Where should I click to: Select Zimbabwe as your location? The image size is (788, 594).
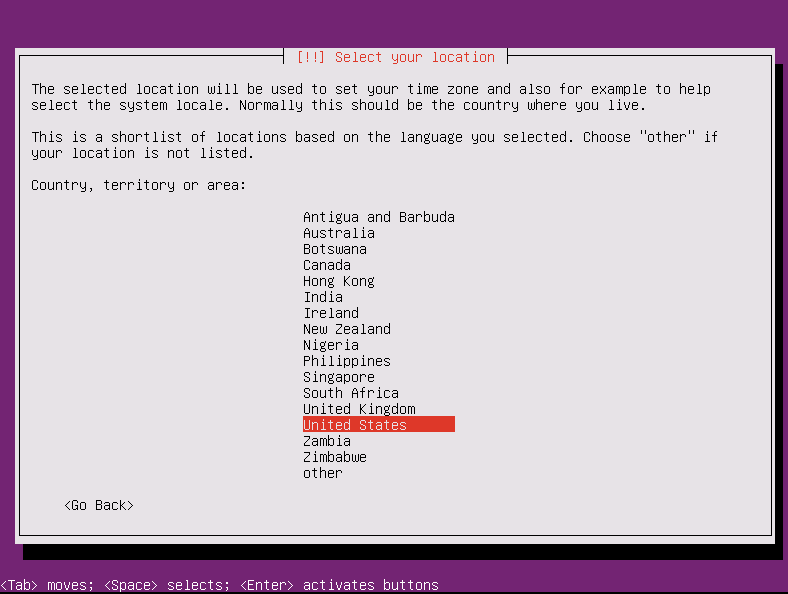[335, 457]
